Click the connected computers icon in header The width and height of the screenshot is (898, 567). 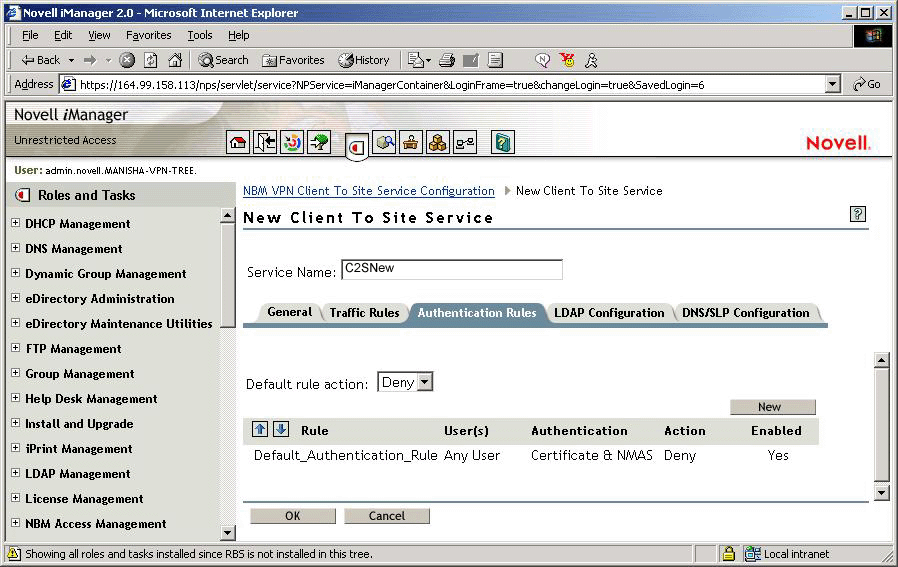point(464,142)
